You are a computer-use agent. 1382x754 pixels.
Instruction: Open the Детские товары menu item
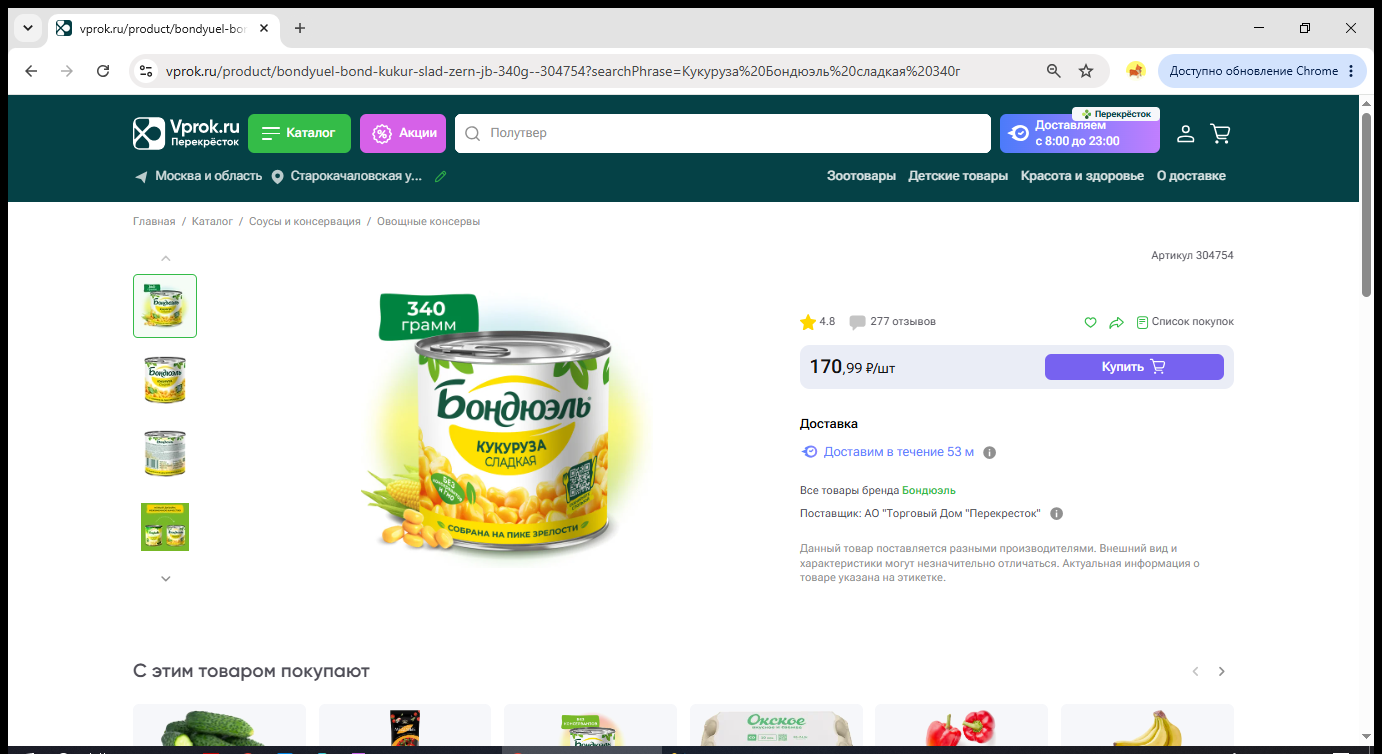(958, 176)
